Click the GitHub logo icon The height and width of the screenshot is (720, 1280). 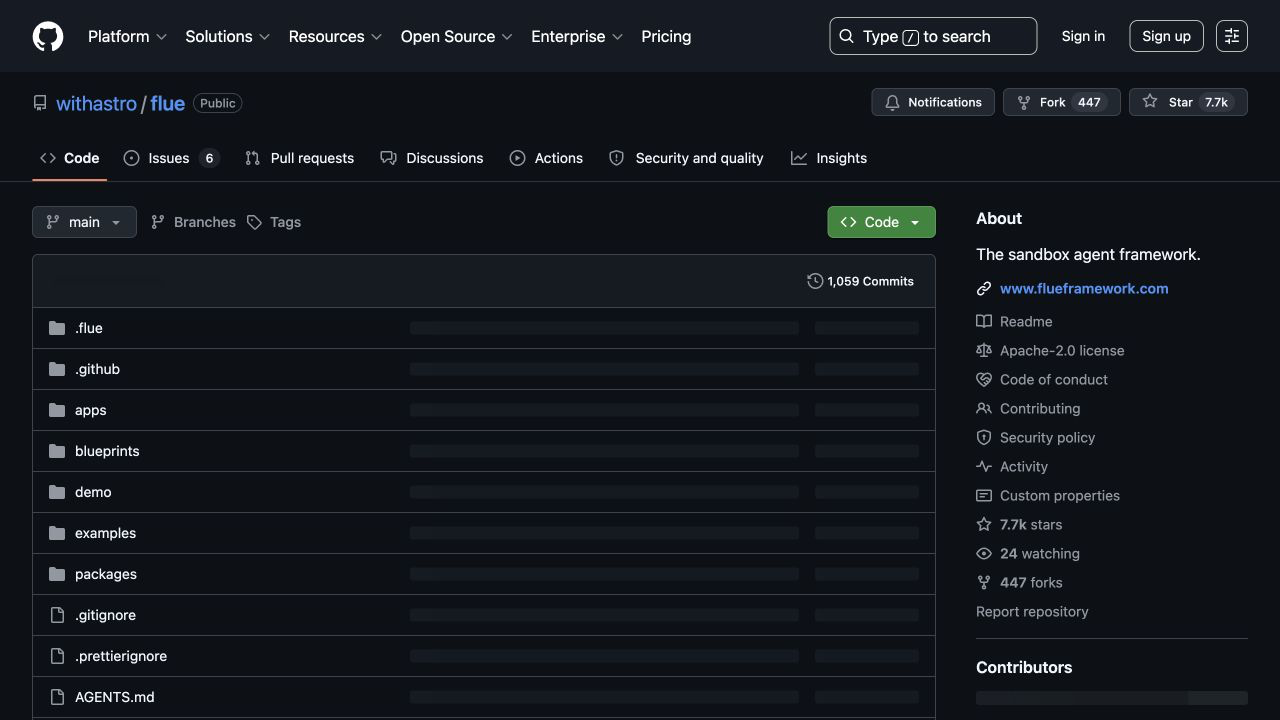click(x=48, y=36)
